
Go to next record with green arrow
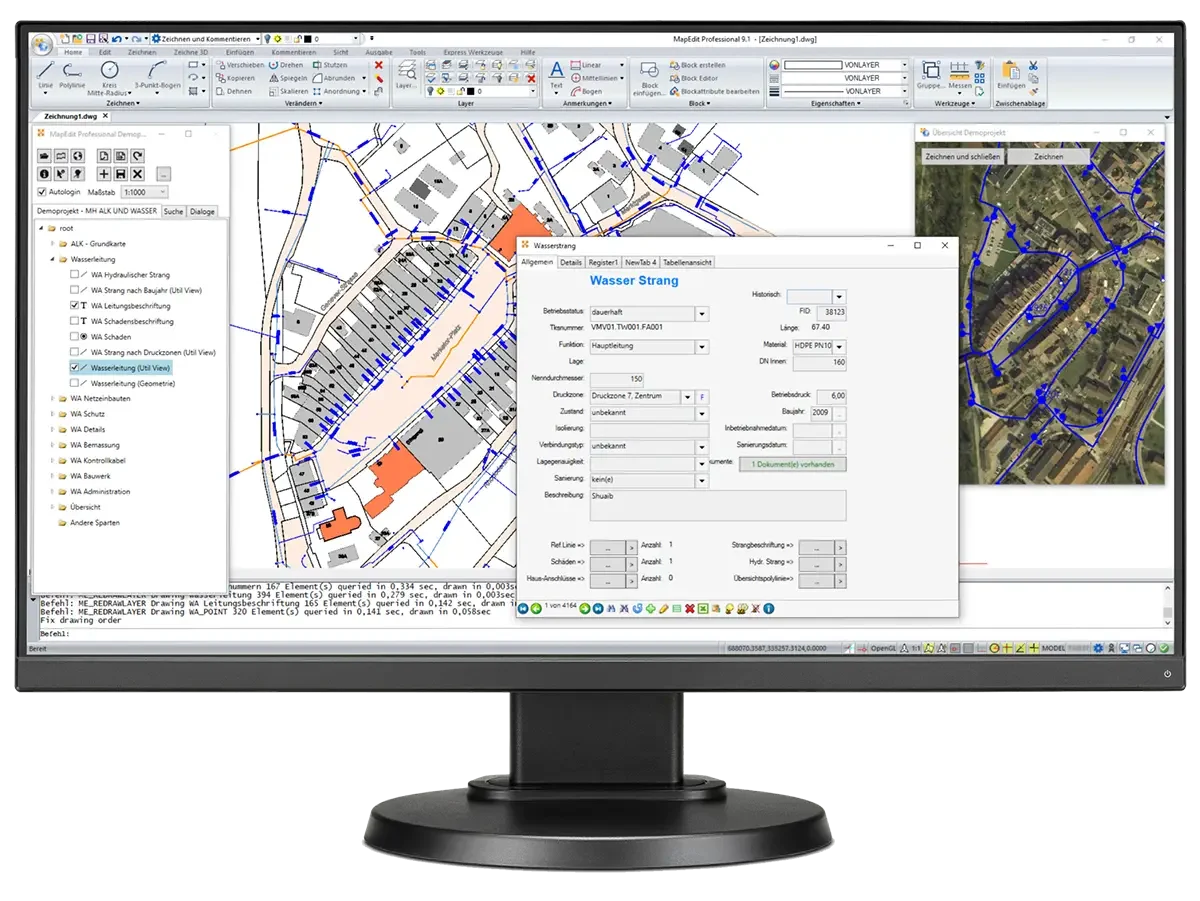coord(584,608)
